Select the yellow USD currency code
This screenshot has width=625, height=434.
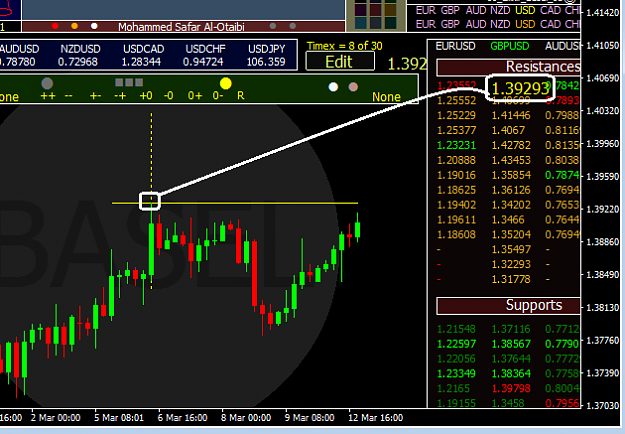(x=525, y=10)
